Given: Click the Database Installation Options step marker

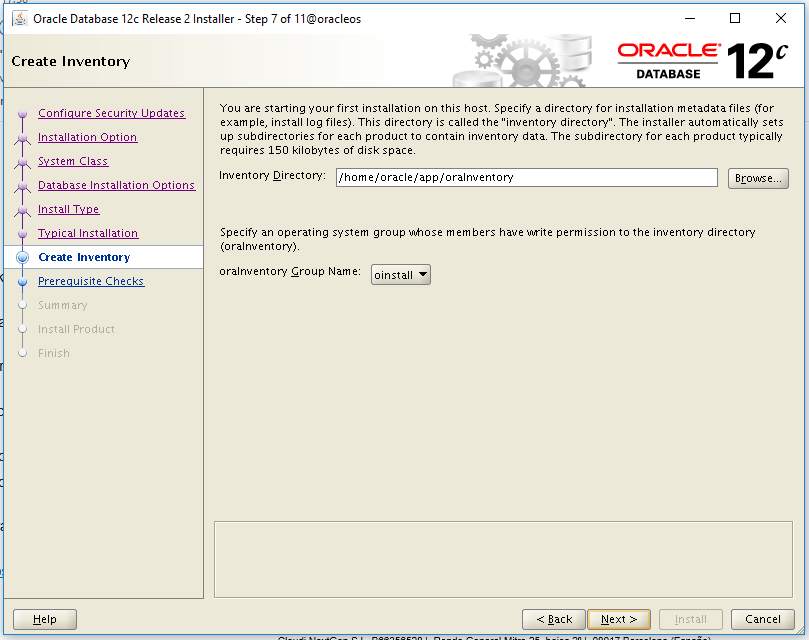Looking at the screenshot, I should pos(22,186).
